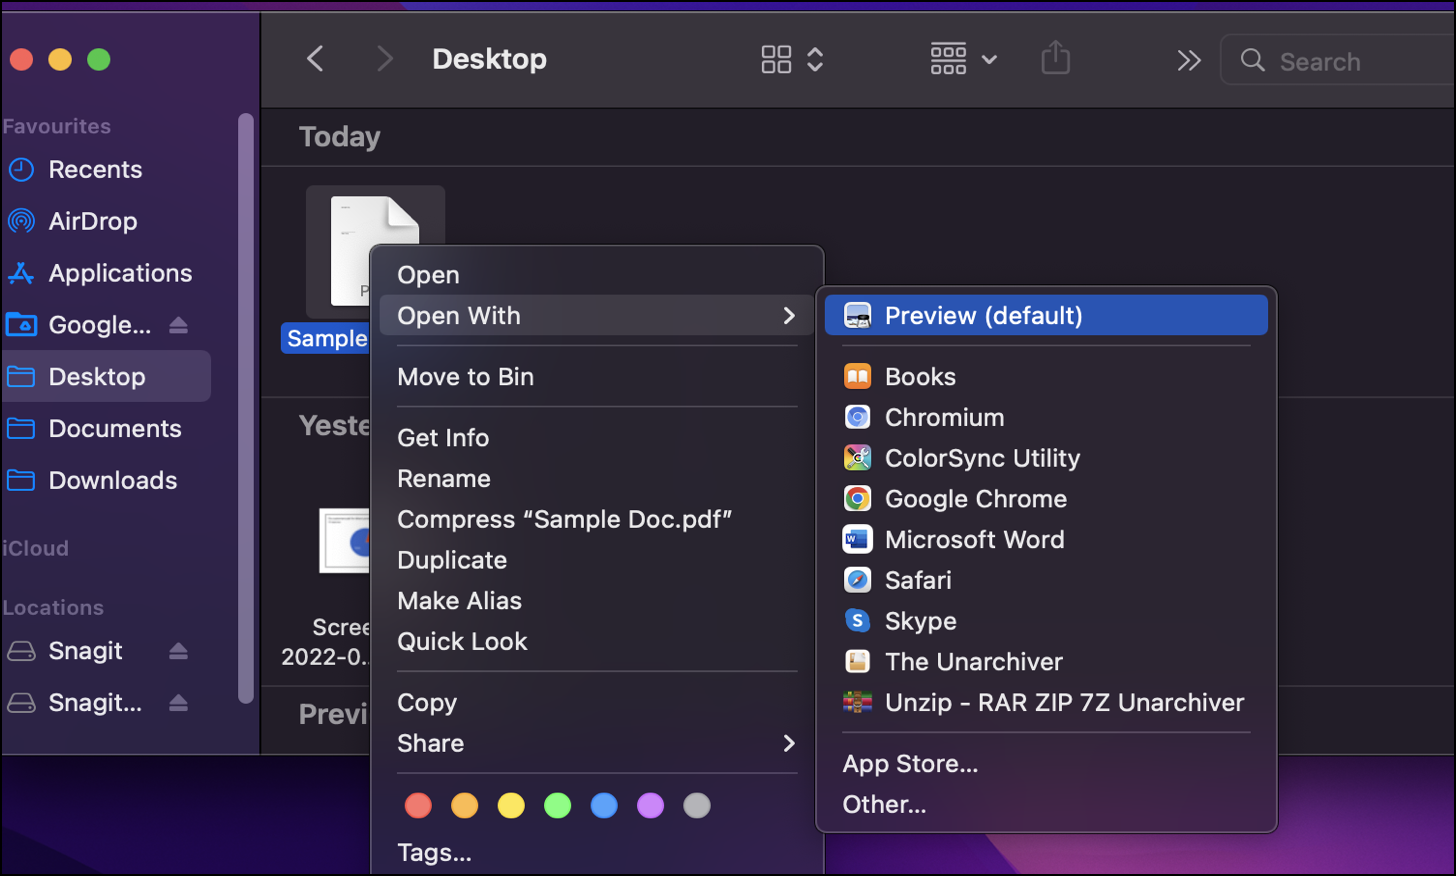Open the group-by options dropdown
The width and height of the screenshot is (1456, 876).
click(963, 59)
